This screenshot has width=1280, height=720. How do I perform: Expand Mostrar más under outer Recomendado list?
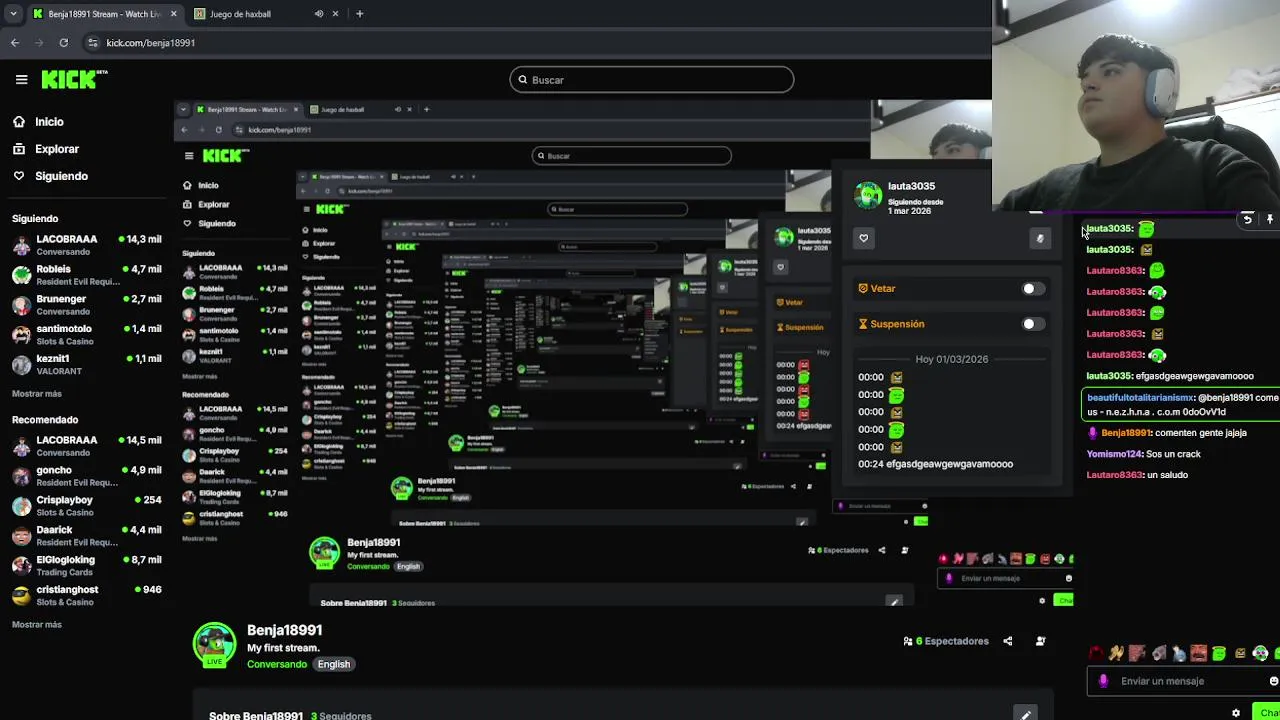[x=37, y=624]
